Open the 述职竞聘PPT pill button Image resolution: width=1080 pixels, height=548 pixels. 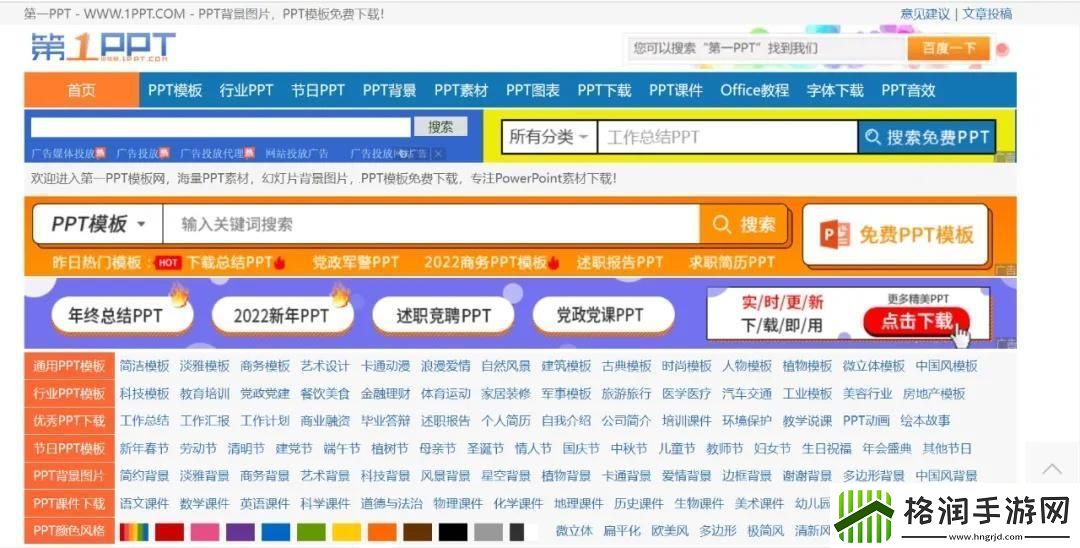click(443, 316)
